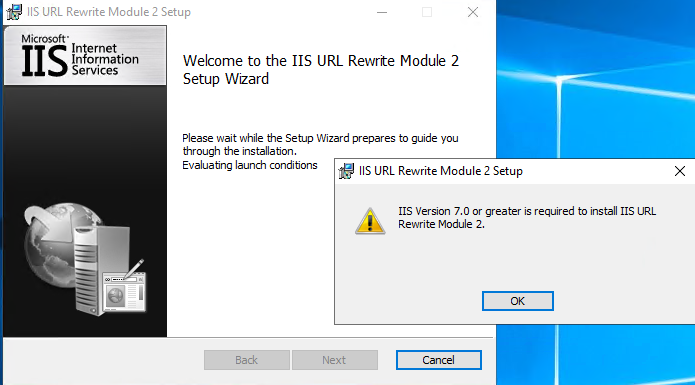The image size is (695, 385).
Task: Click the 'IIS Version 7.0 or greater' message text
Action: [x=527, y=218]
